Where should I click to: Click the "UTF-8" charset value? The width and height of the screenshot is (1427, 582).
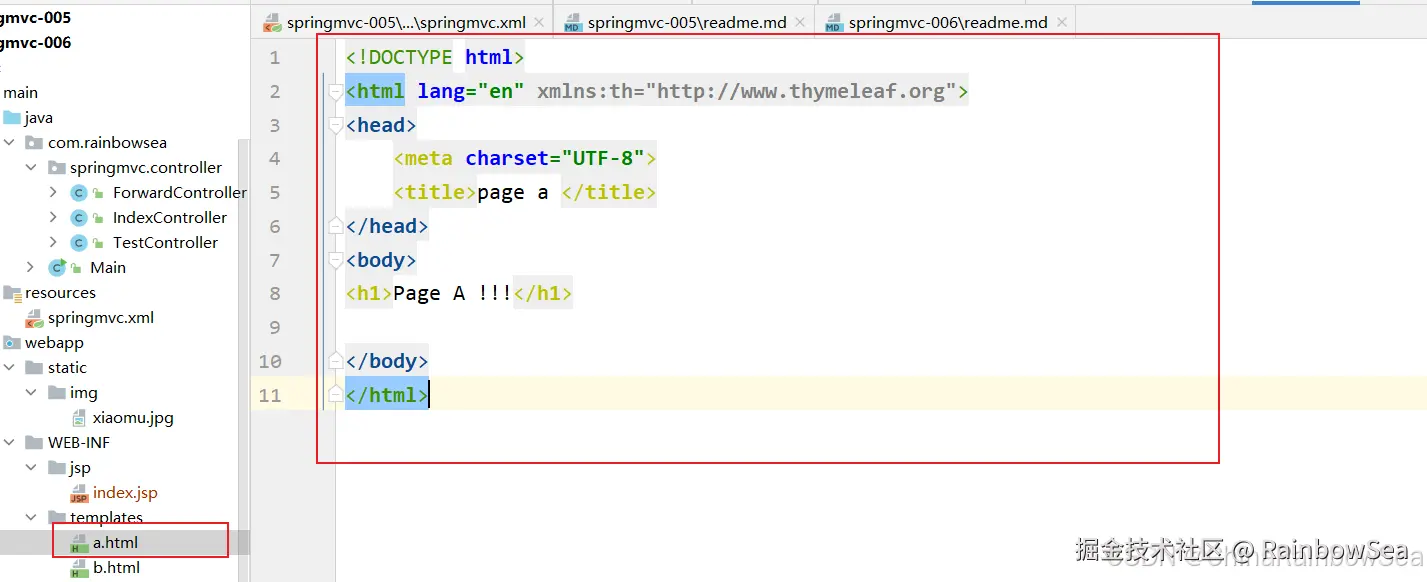click(602, 158)
